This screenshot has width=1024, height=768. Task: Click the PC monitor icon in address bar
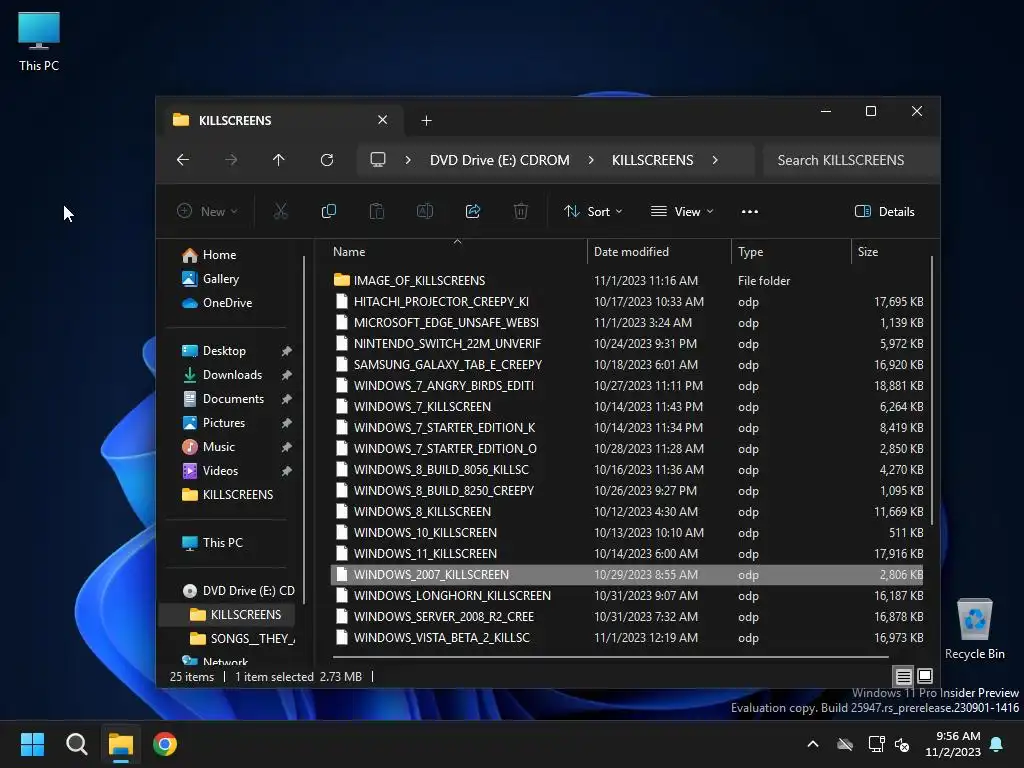click(x=377, y=160)
